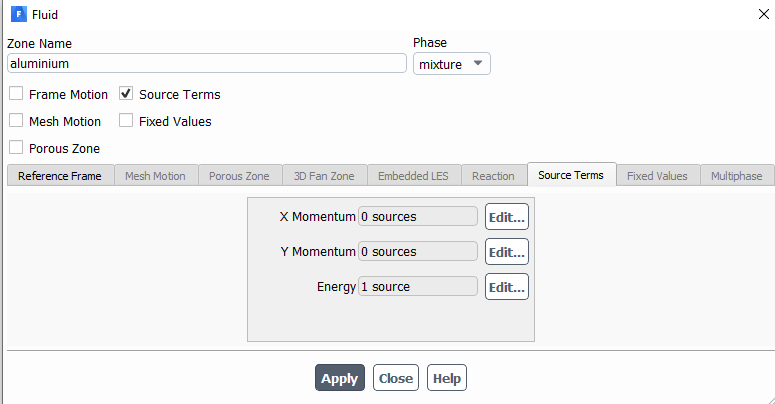This screenshot has height=404, width=775.
Task: Uncheck the Source Terms checkbox
Action: click(126, 95)
